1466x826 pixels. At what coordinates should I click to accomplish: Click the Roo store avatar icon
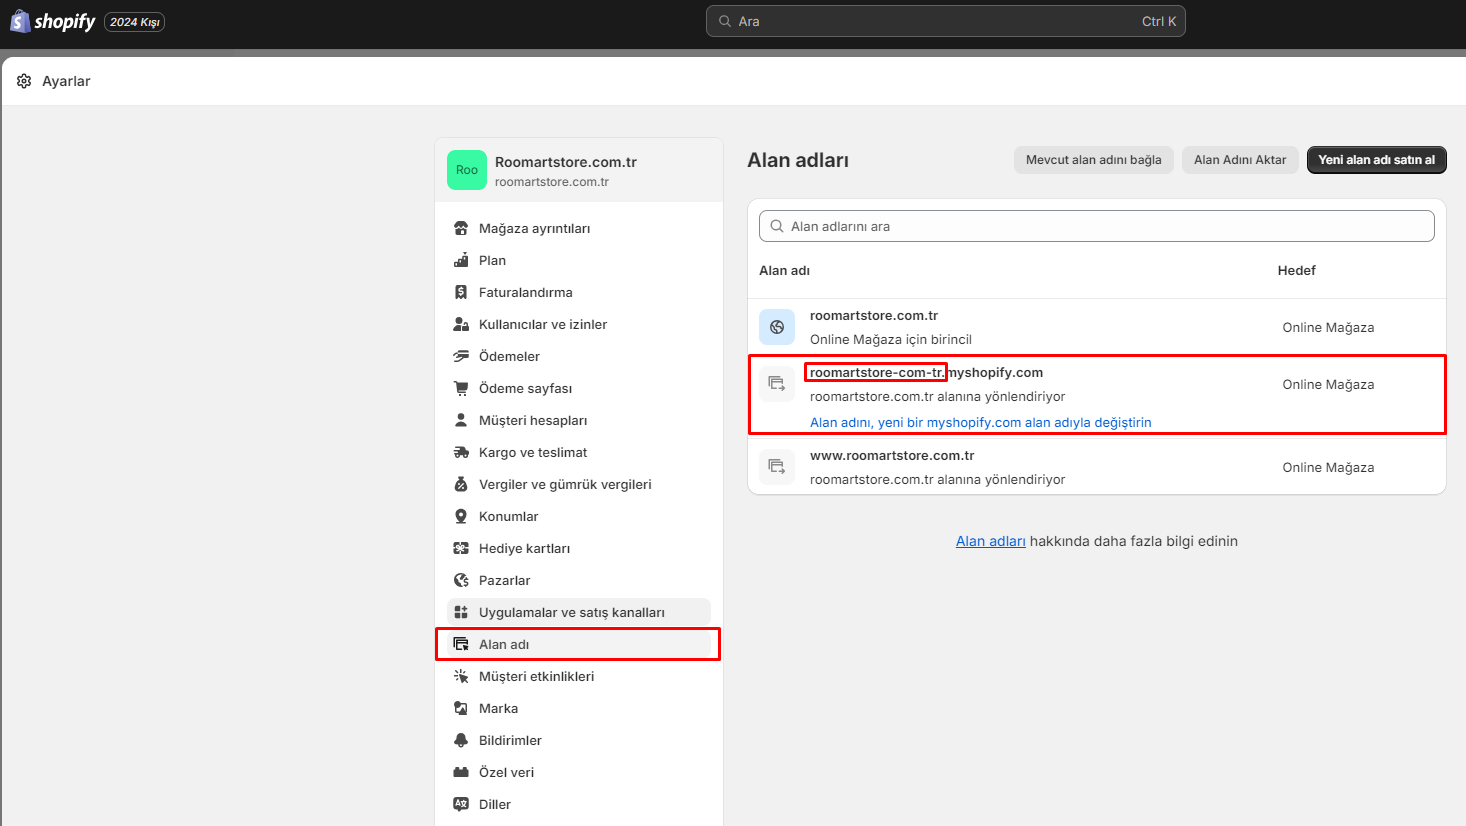[466, 170]
